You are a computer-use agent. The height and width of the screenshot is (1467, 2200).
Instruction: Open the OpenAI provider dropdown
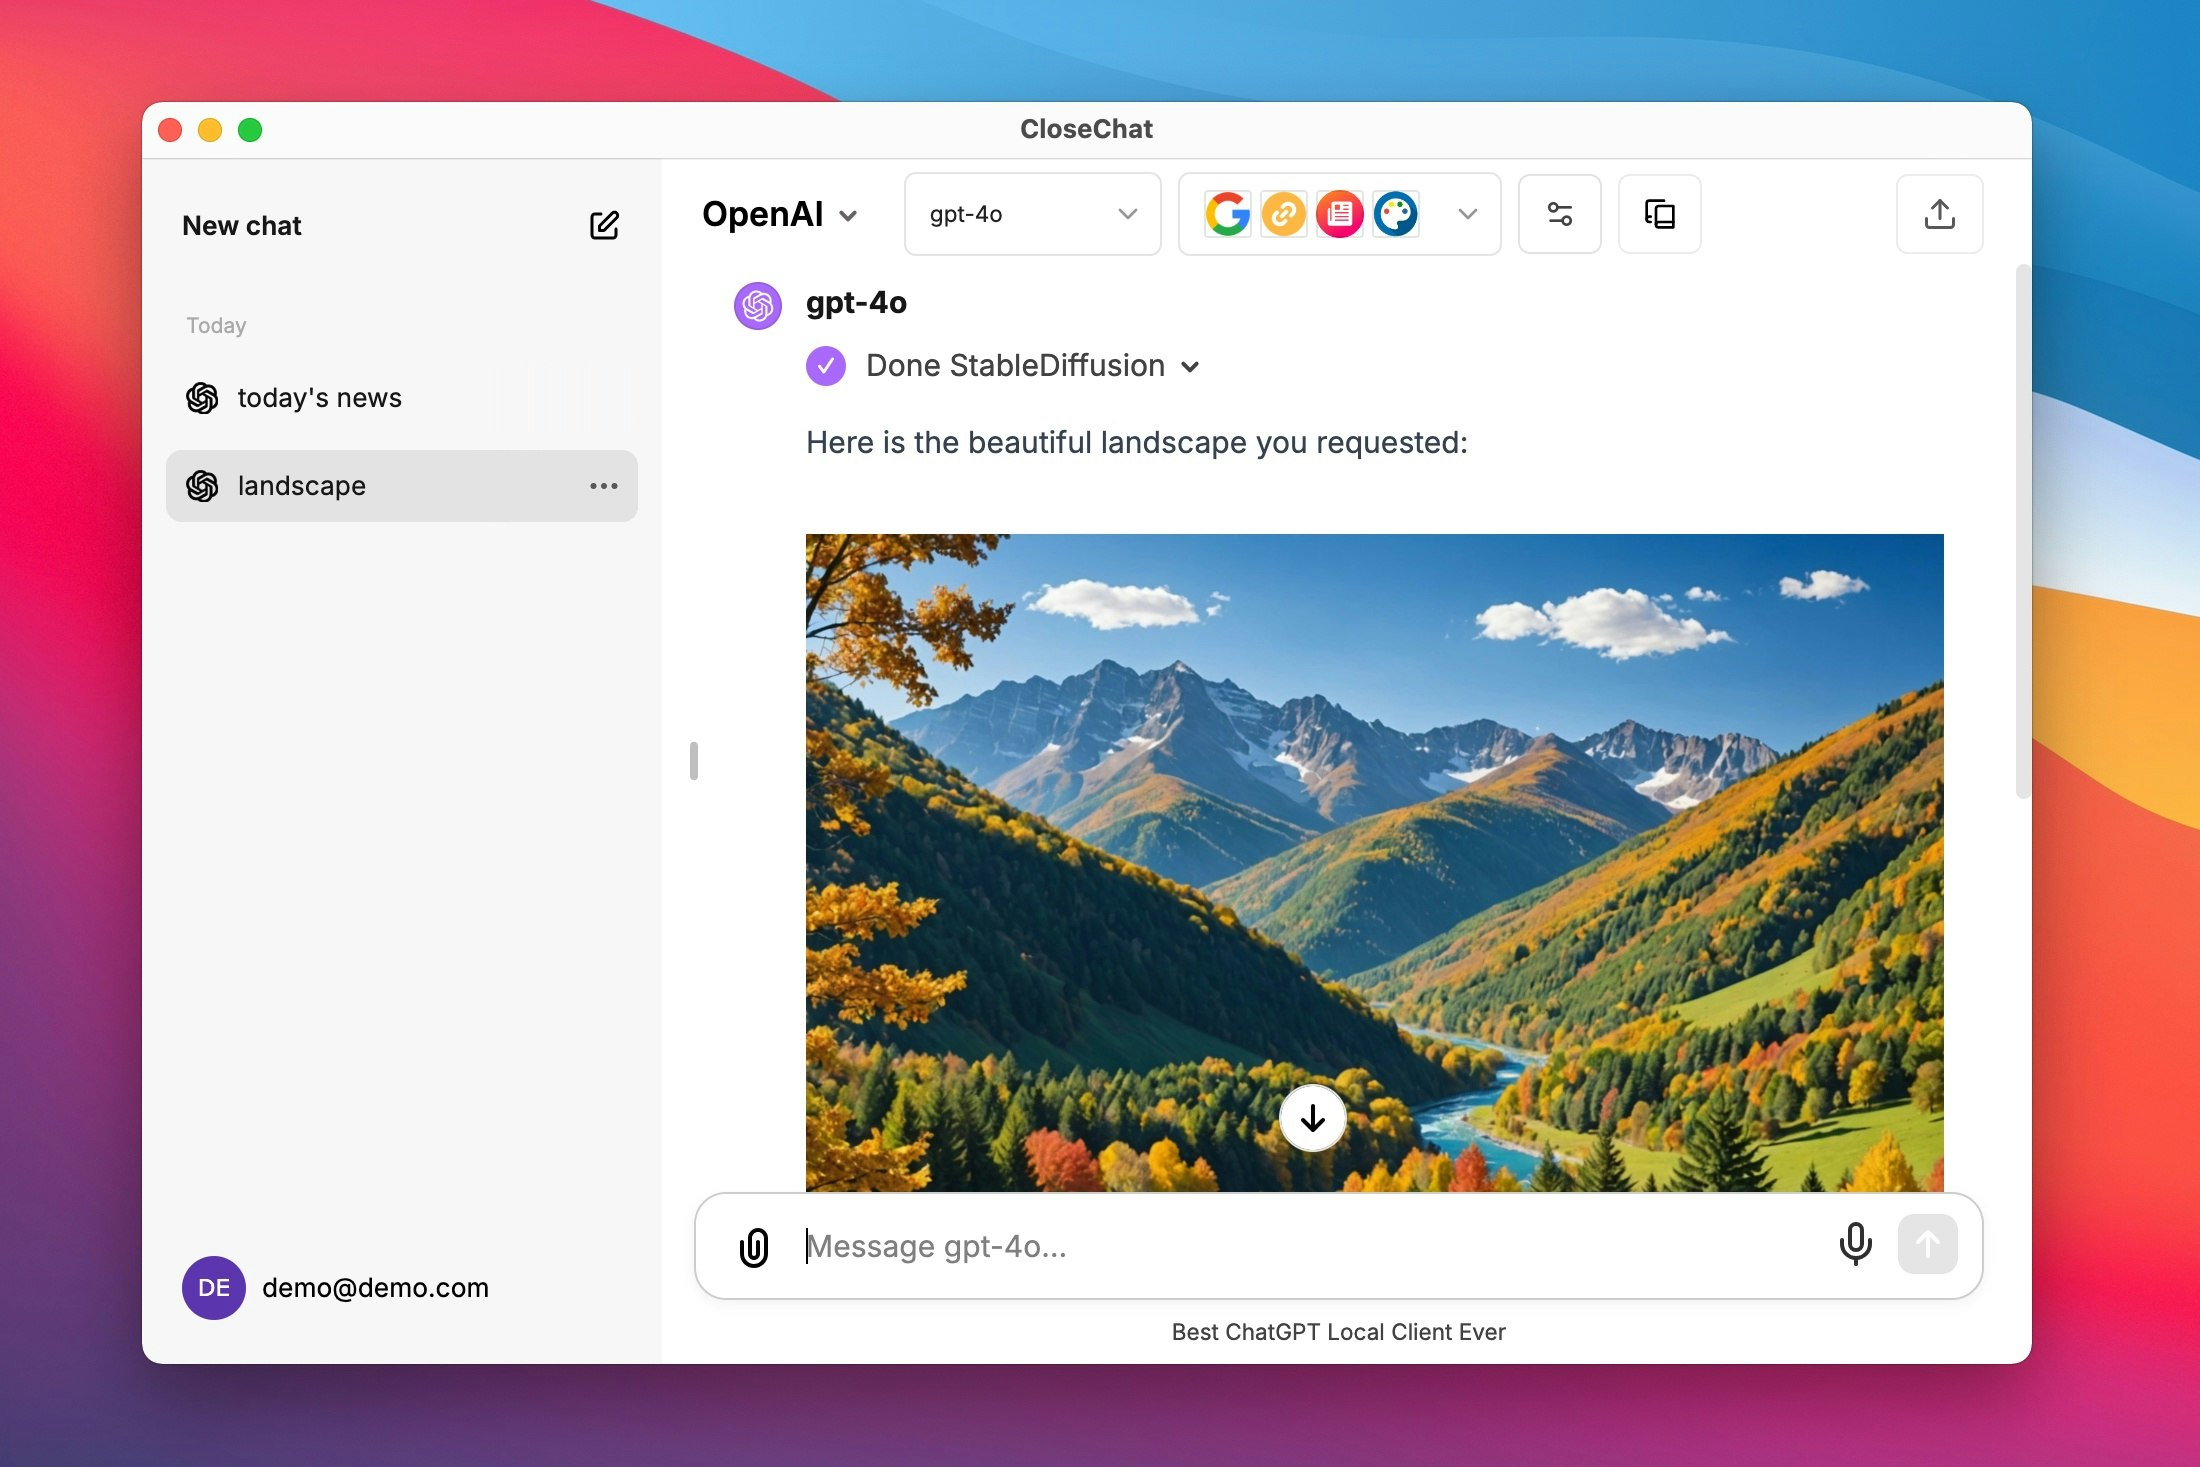pyautogui.click(x=780, y=215)
